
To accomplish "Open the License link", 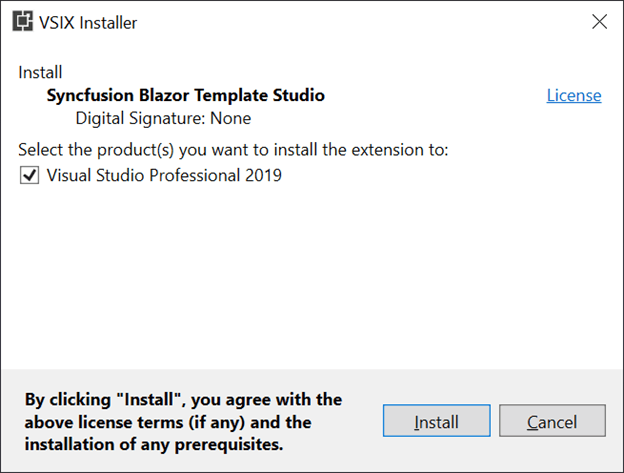I will click(x=574, y=96).
